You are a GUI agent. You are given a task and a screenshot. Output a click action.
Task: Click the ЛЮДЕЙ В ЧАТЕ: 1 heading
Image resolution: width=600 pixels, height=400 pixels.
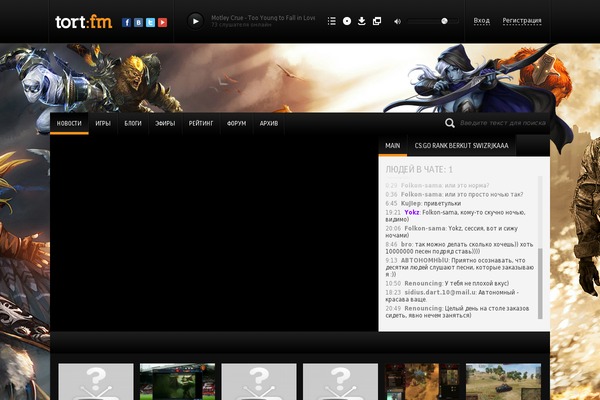419,170
